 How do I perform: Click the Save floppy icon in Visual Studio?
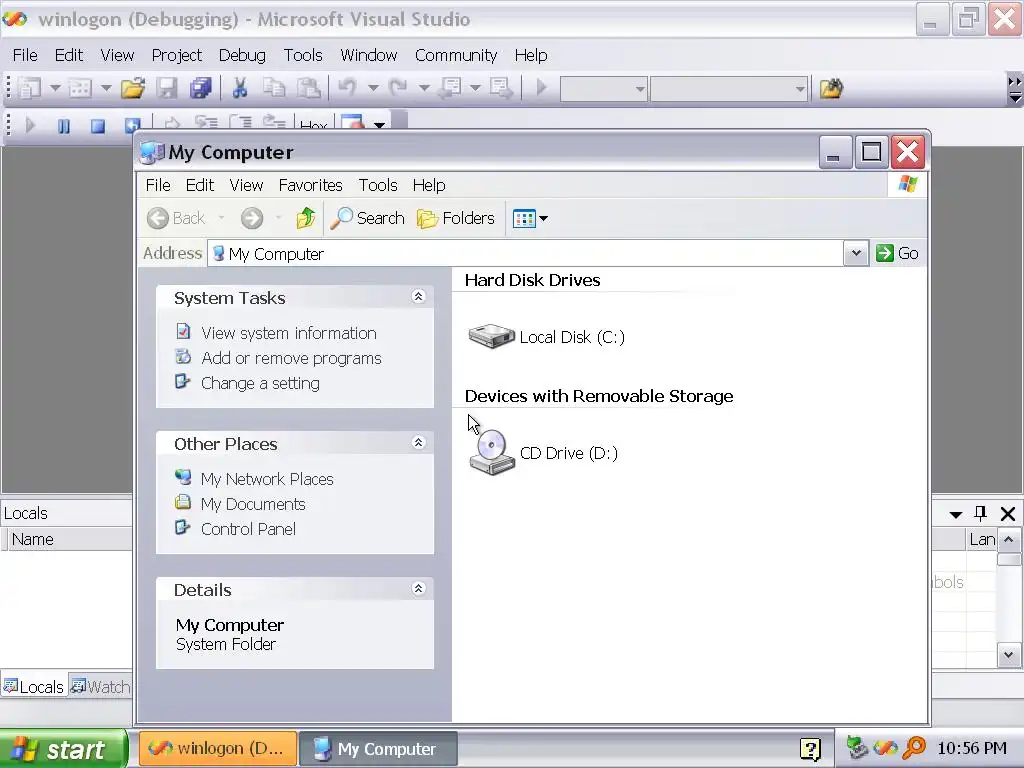click(x=167, y=88)
